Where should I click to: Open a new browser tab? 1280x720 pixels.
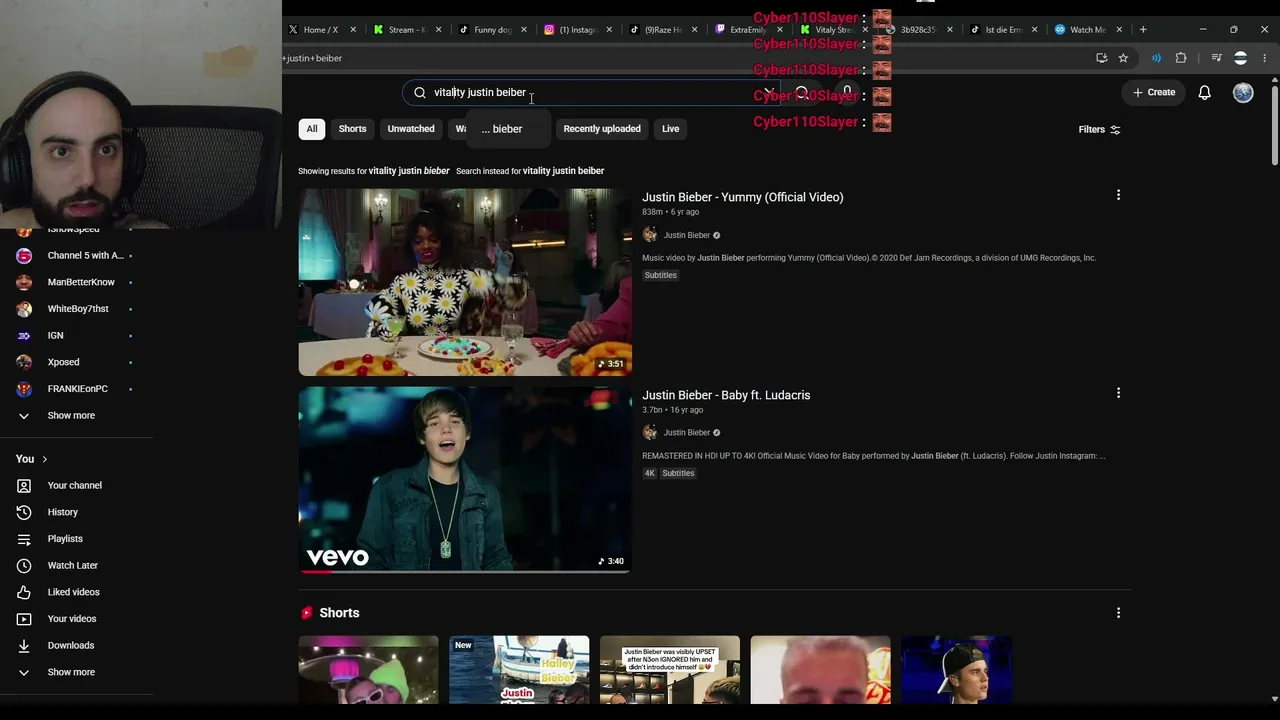pyautogui.click(x=1143, y=30)
